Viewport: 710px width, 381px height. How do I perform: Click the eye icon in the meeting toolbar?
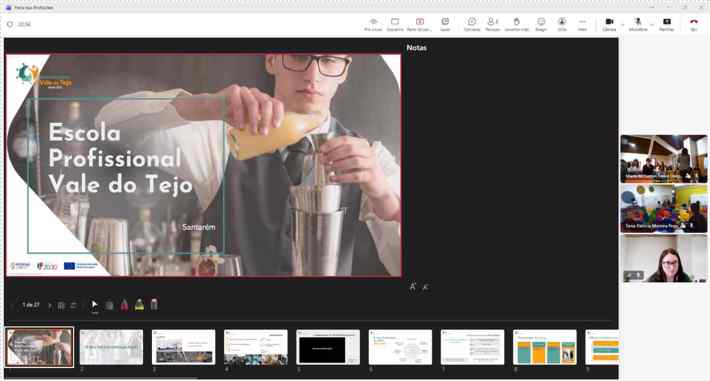(x=373, y=24)
